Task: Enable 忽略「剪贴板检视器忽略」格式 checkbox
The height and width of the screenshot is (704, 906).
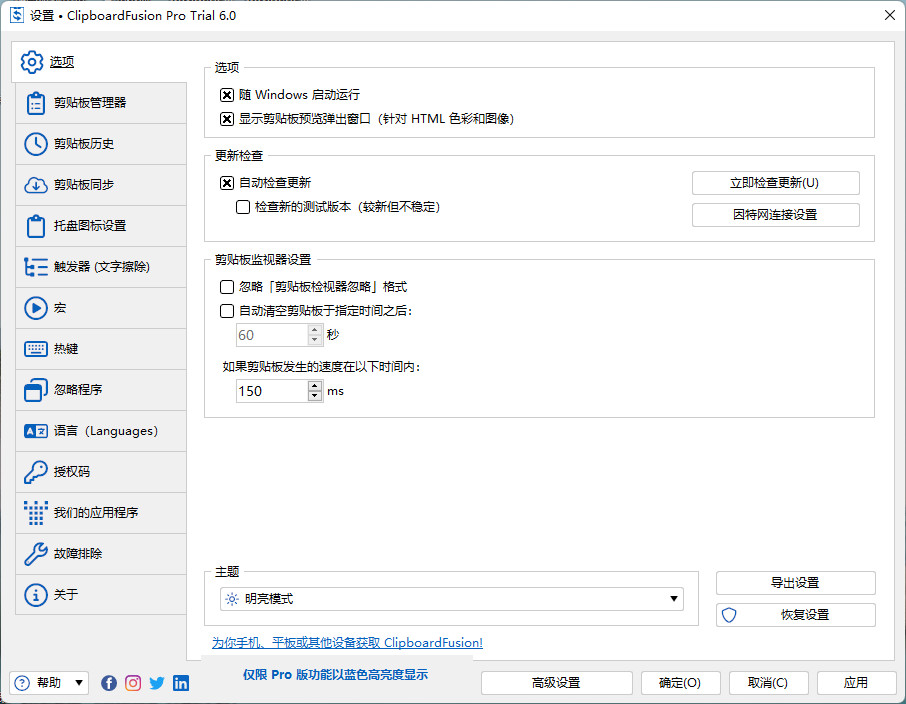Action: click(x=227, y=287)
